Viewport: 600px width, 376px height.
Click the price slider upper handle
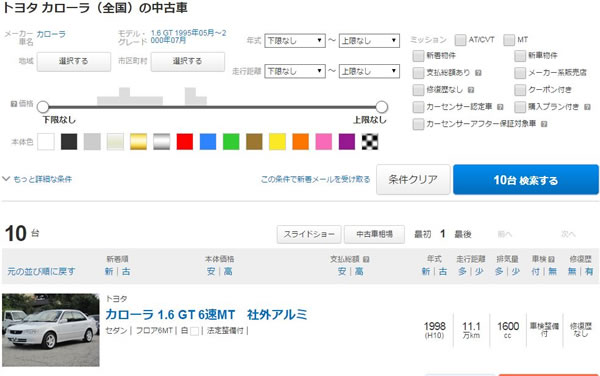pos(382,107)
